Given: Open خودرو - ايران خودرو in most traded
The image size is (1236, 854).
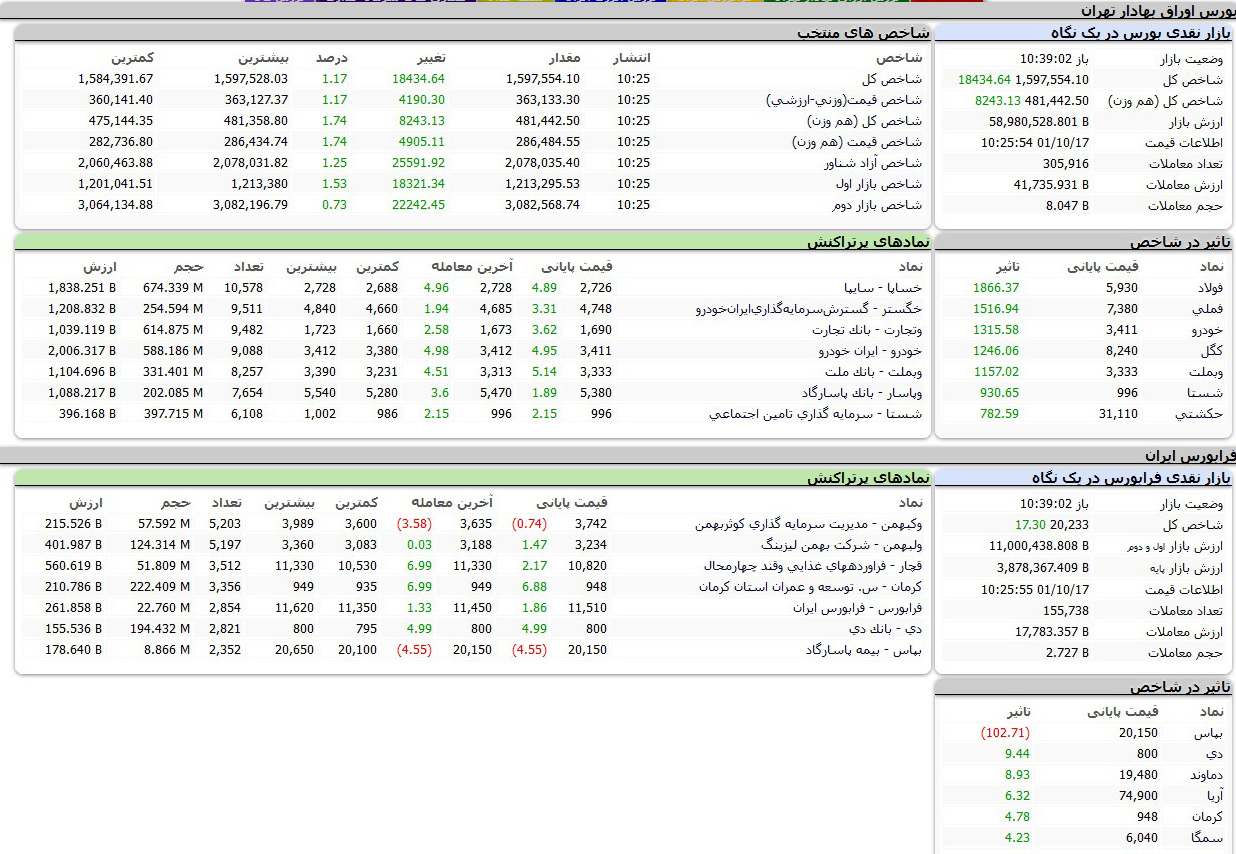Looking at the screenshot, I should pos(870,350).
